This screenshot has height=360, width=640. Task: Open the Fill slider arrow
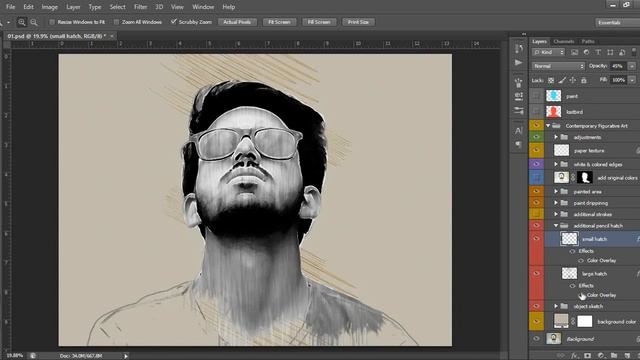click(x=632, y=80)
